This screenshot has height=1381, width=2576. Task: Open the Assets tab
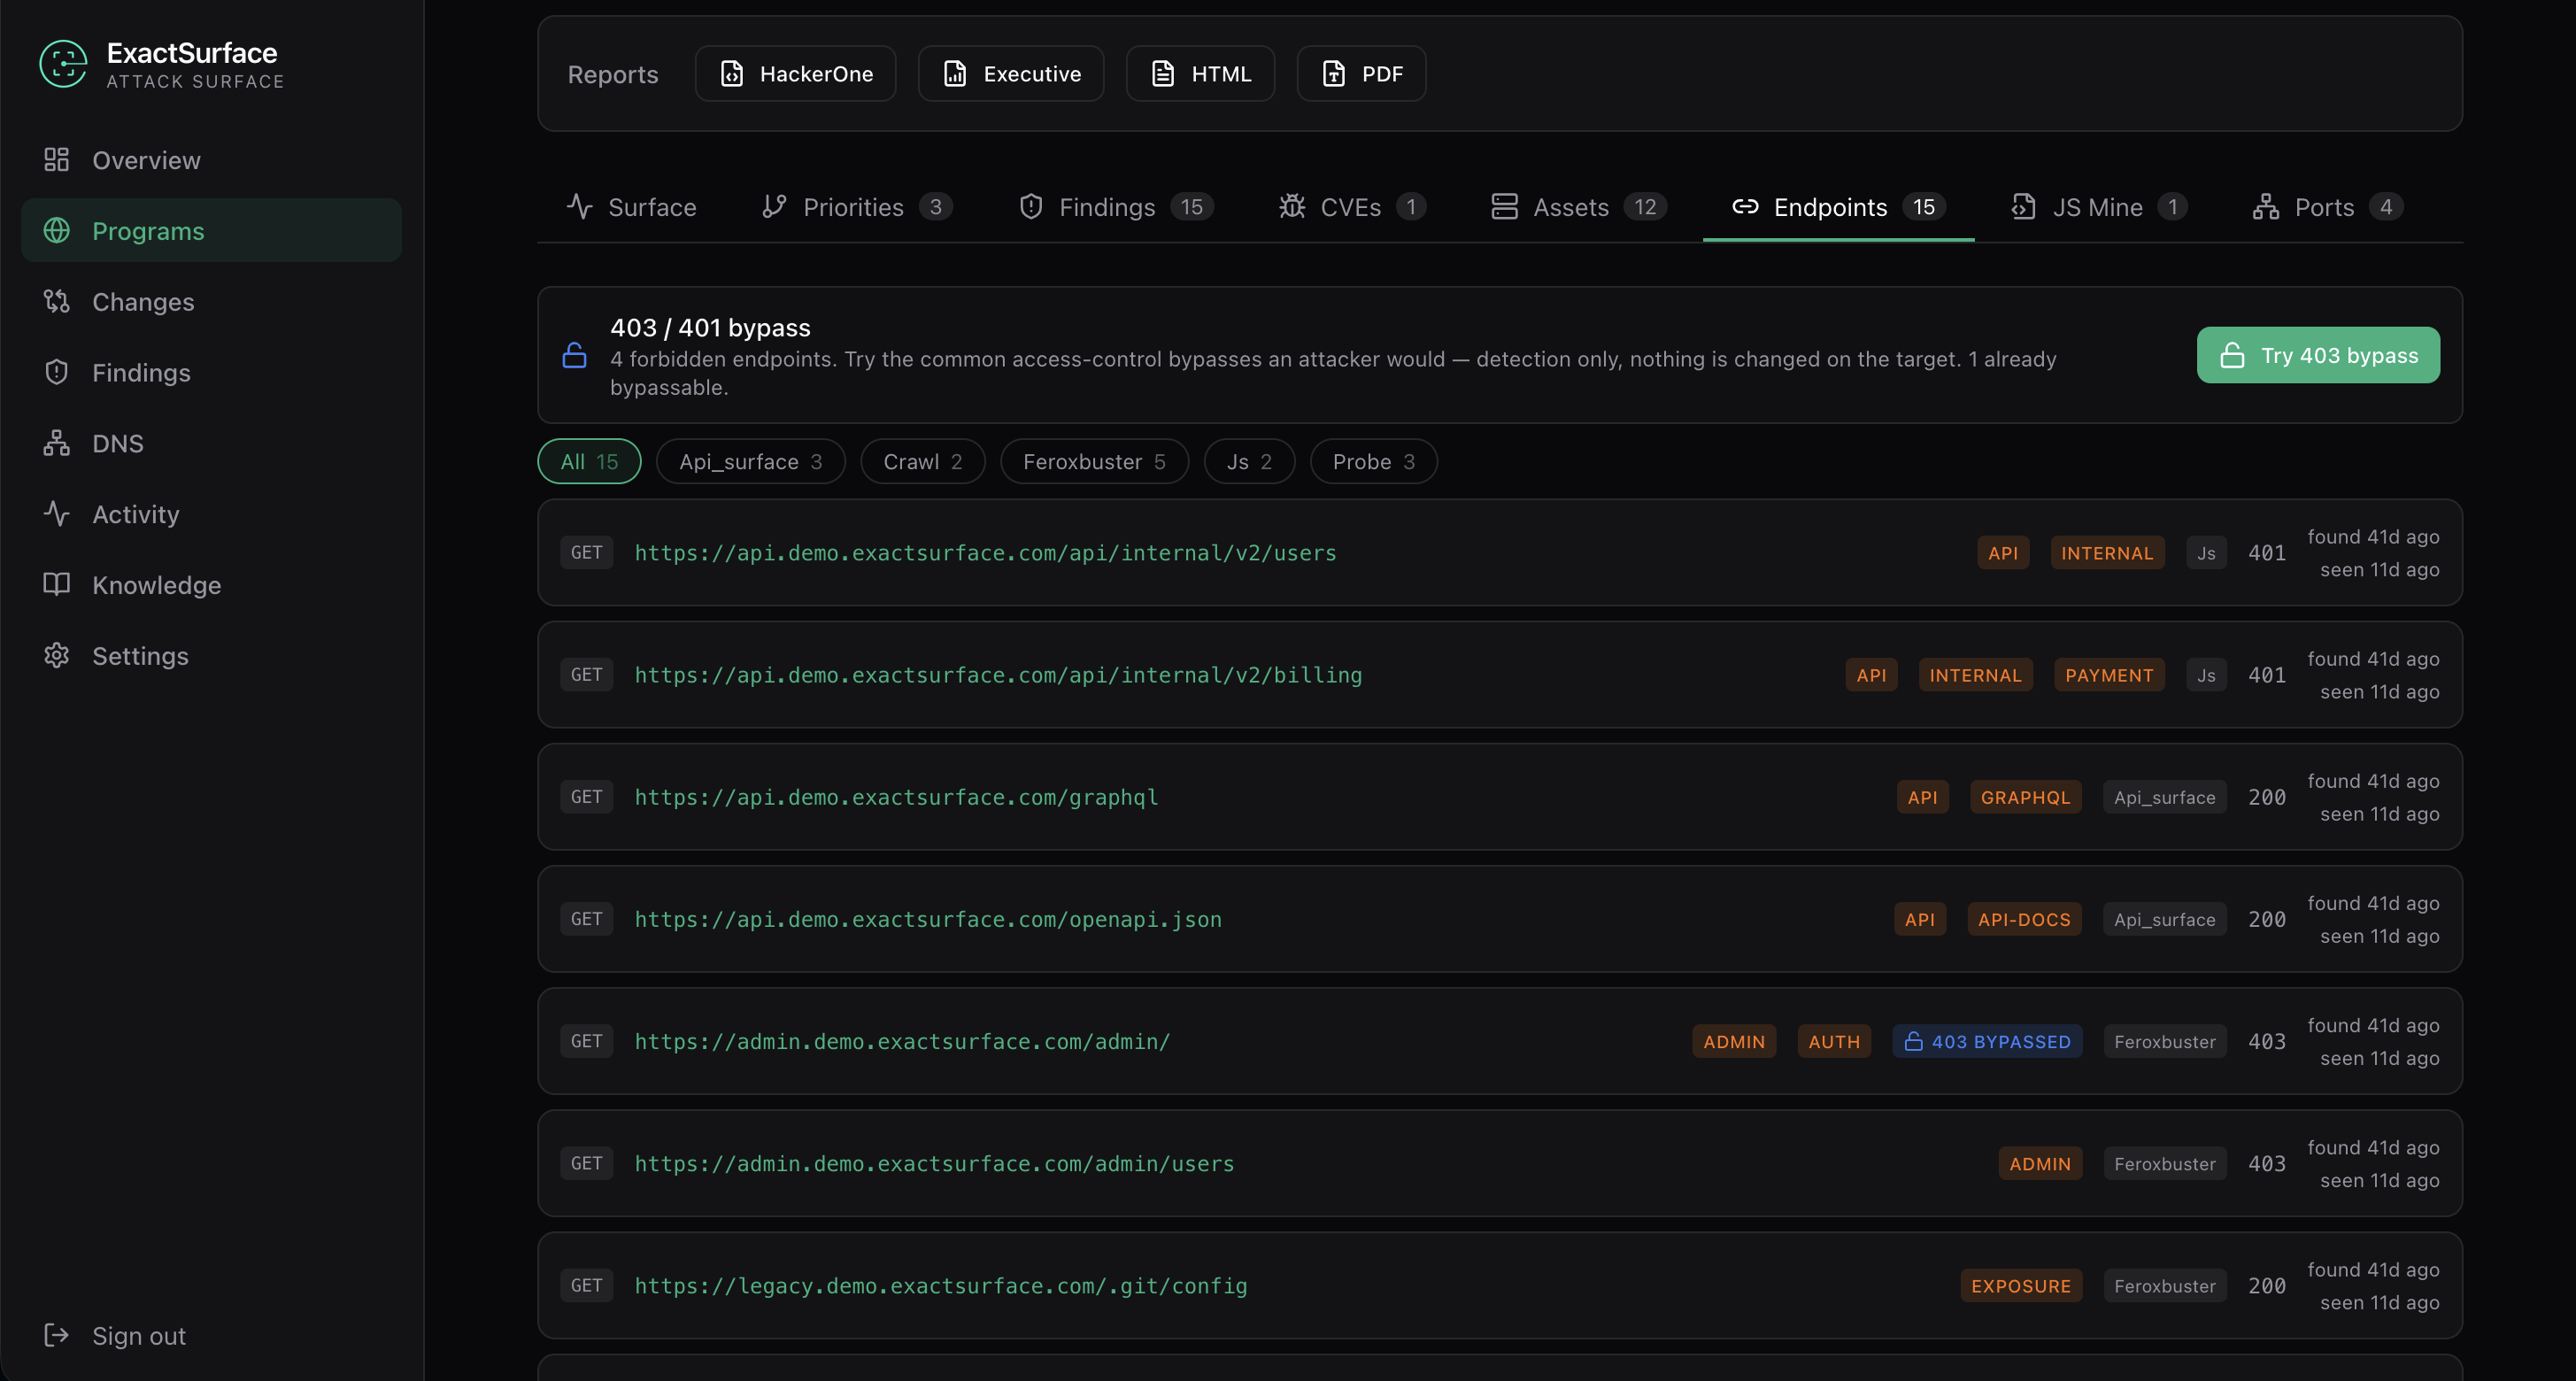click(1580, 207)
